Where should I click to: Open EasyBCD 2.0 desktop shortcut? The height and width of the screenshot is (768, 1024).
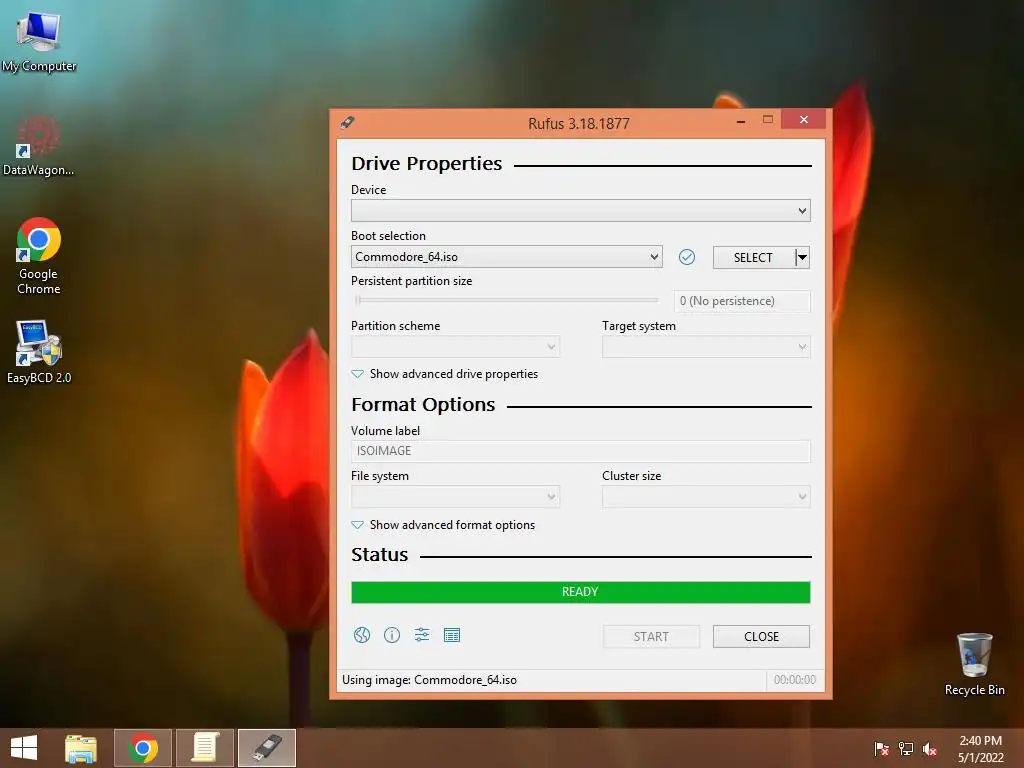coord(39,351)
